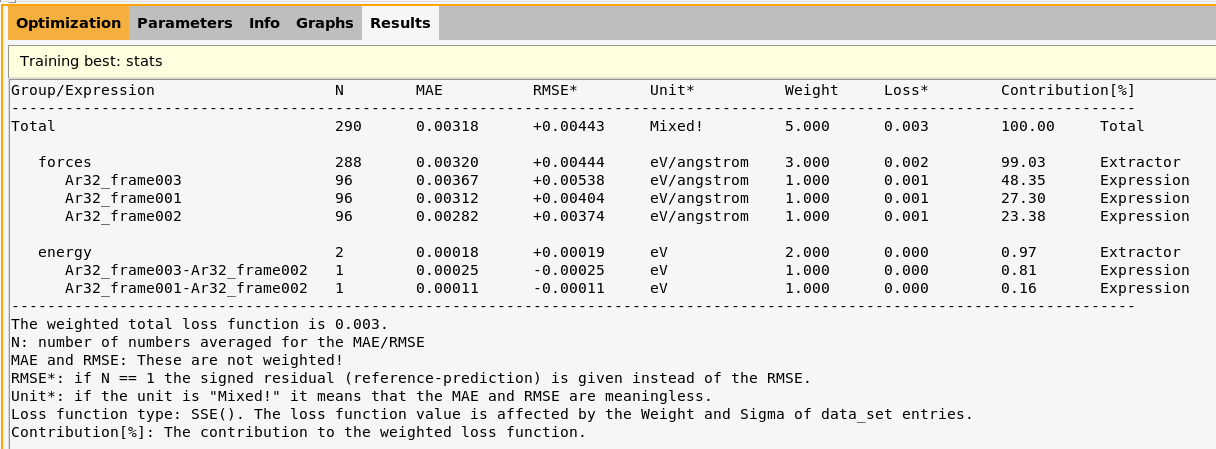Select the Ar32_frame003-Ar32_frame002 energy expression
This screenshot has width=1216, height=449.
point(186,270)
